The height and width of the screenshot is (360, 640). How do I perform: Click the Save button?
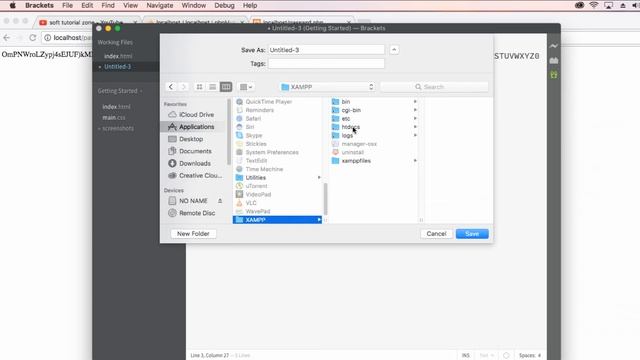pos(472,234)
